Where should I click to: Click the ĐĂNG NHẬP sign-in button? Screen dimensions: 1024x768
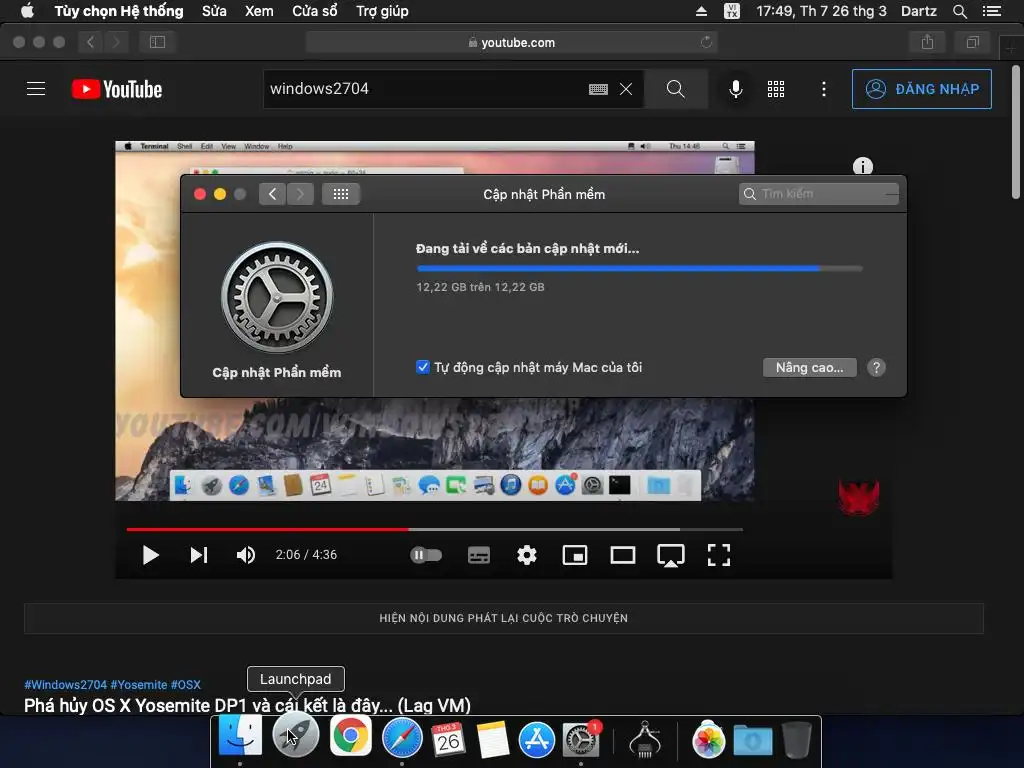921,89
